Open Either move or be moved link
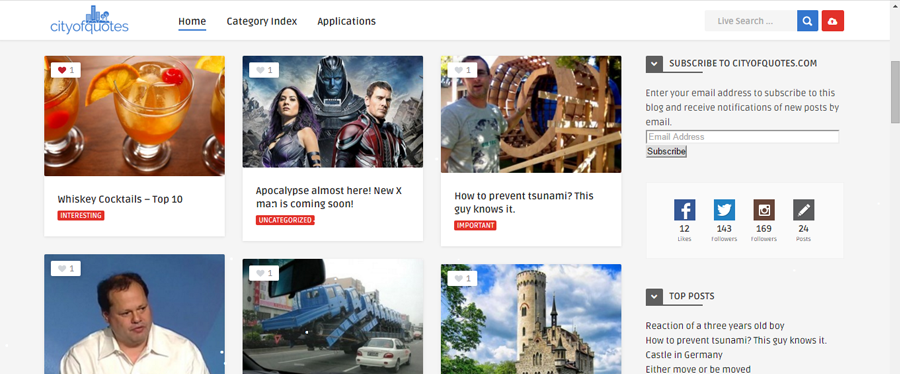 coord(698,369)
